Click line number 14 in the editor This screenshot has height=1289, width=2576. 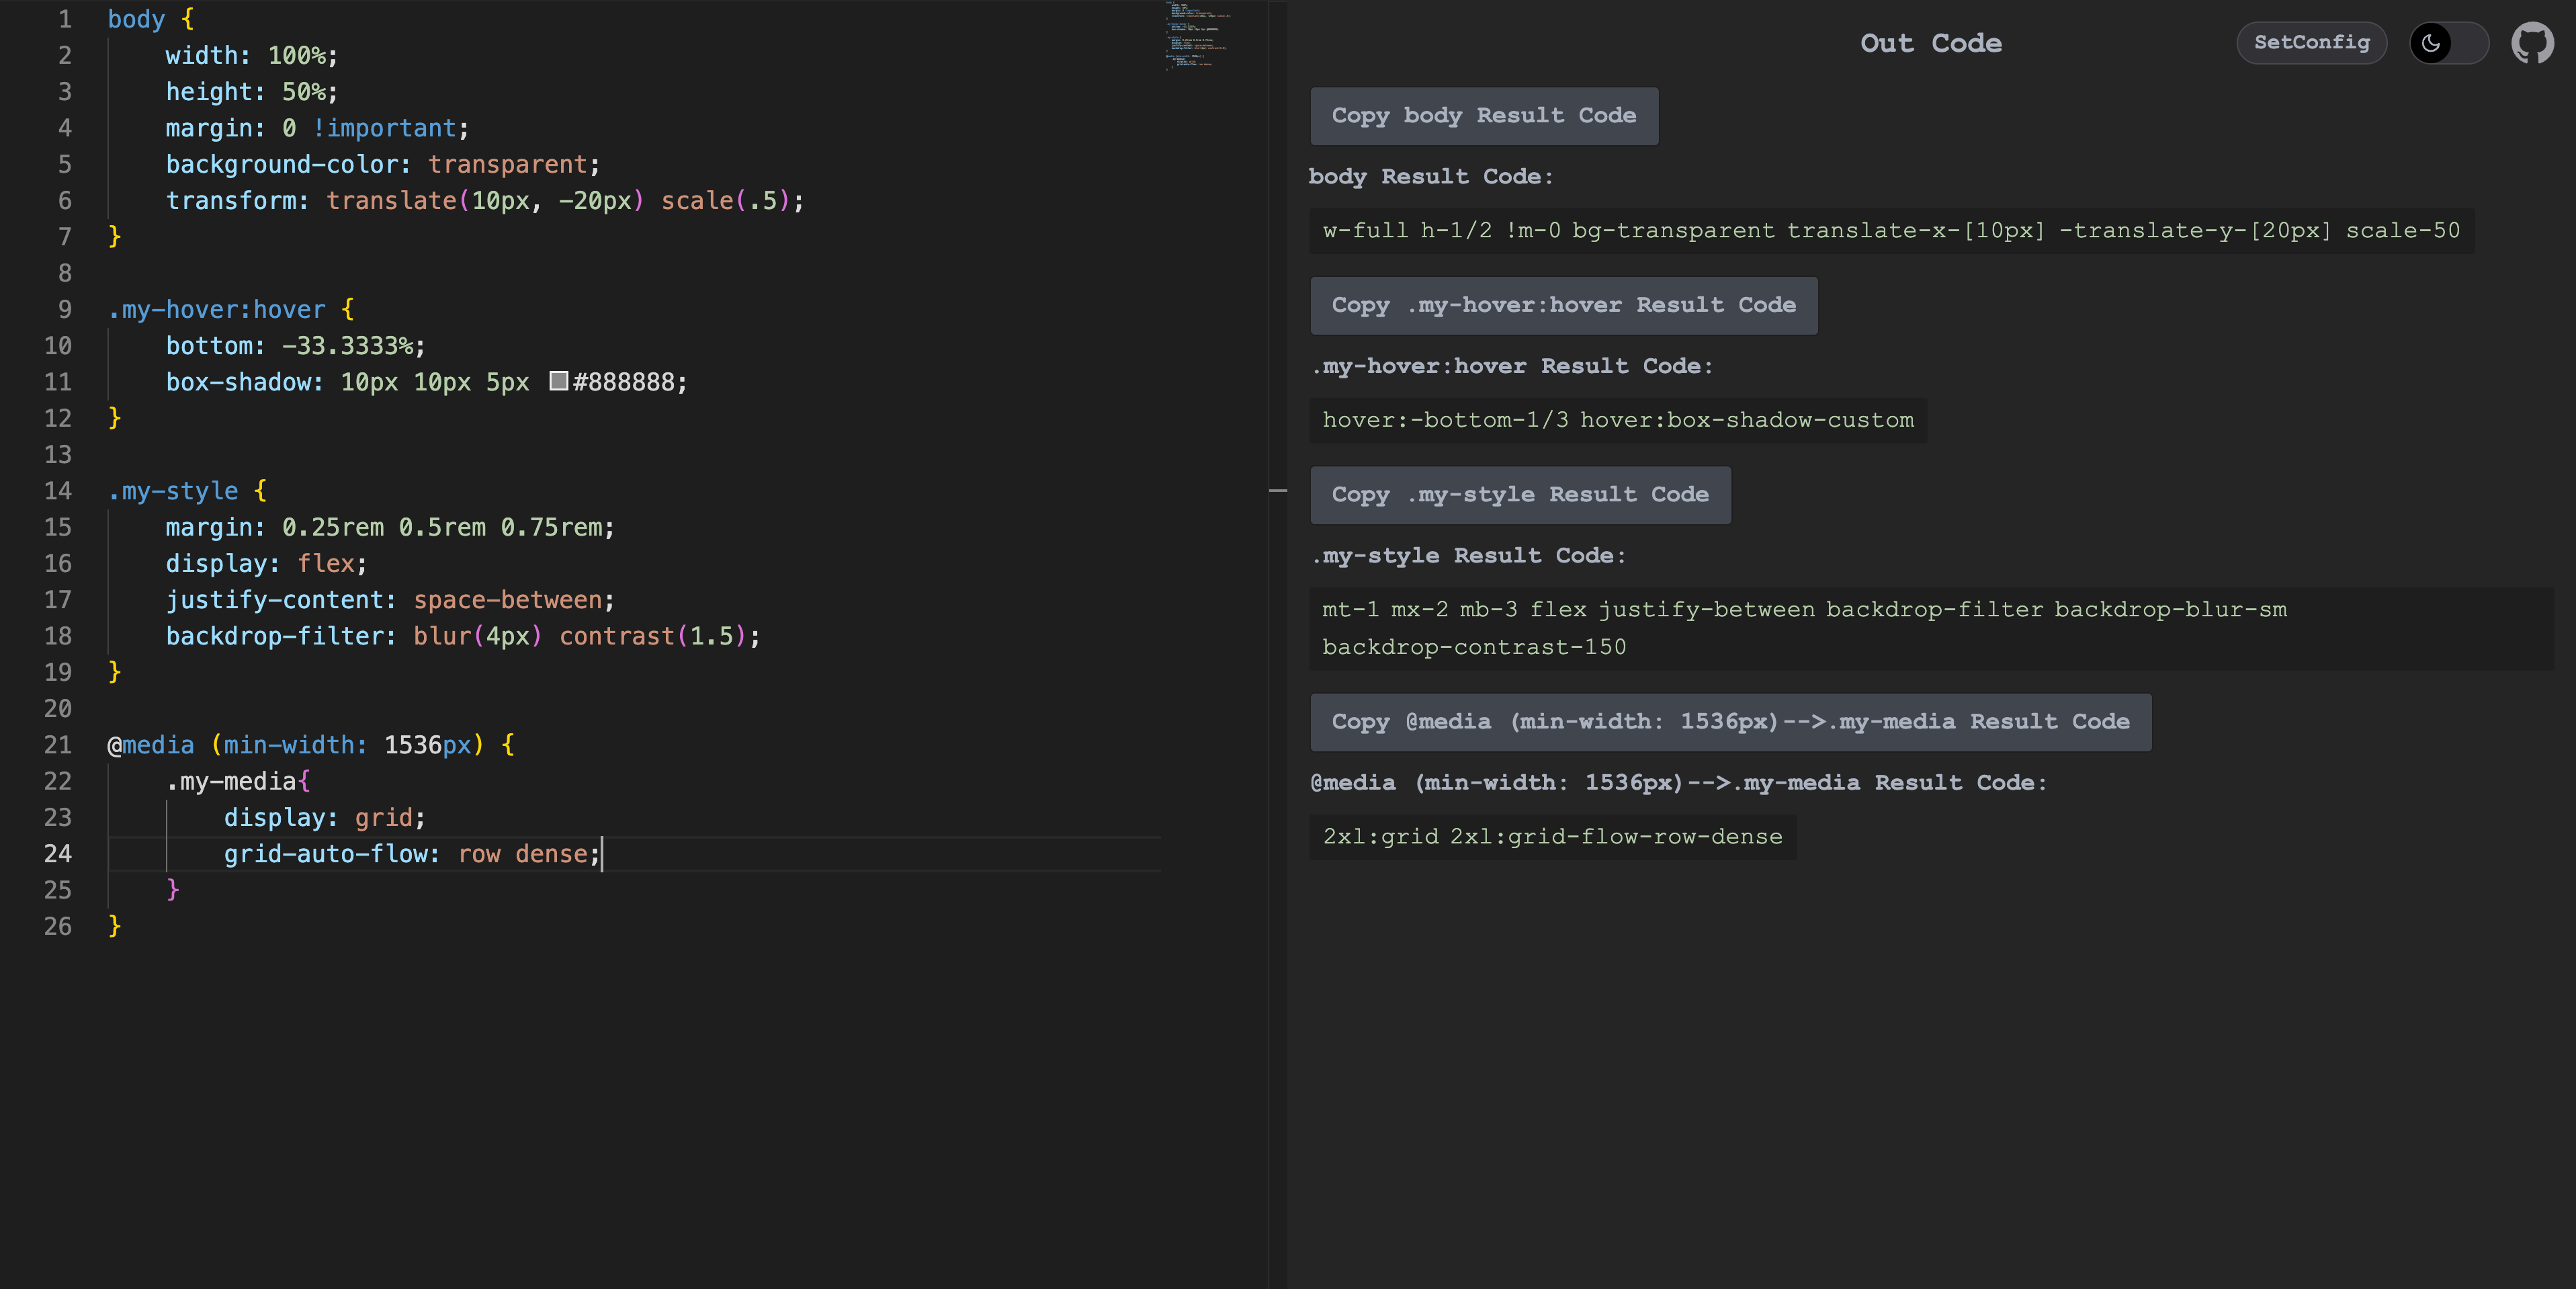coord(58,491)
